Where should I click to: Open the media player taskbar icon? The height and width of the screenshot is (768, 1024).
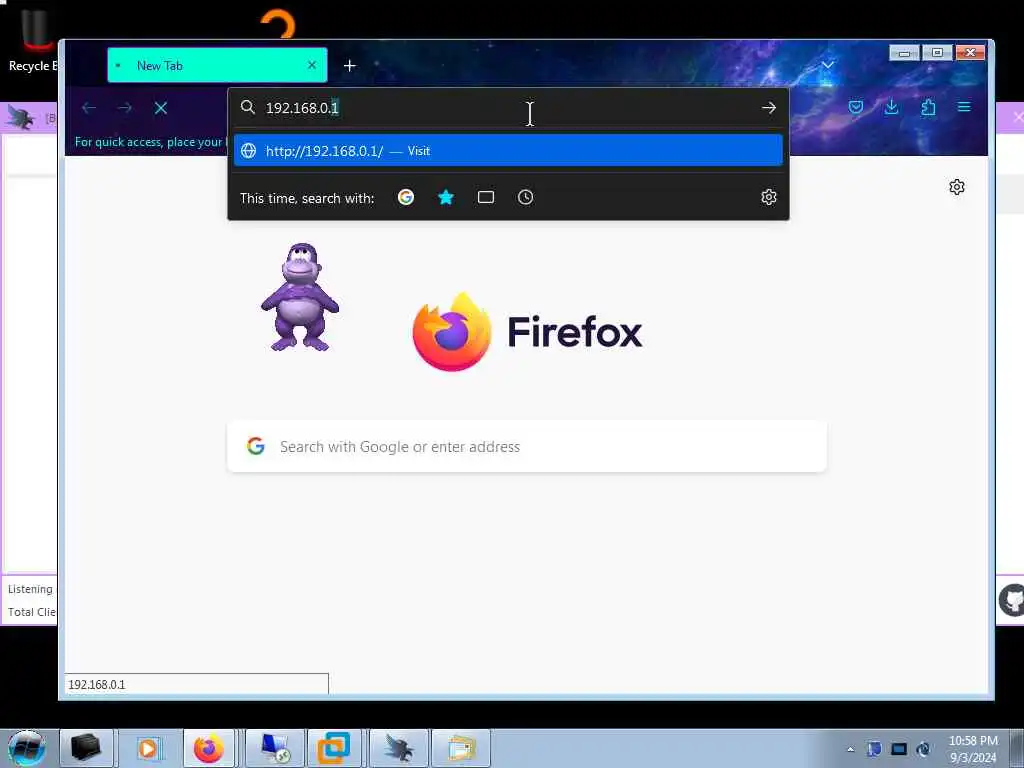[x=148, y=748]
